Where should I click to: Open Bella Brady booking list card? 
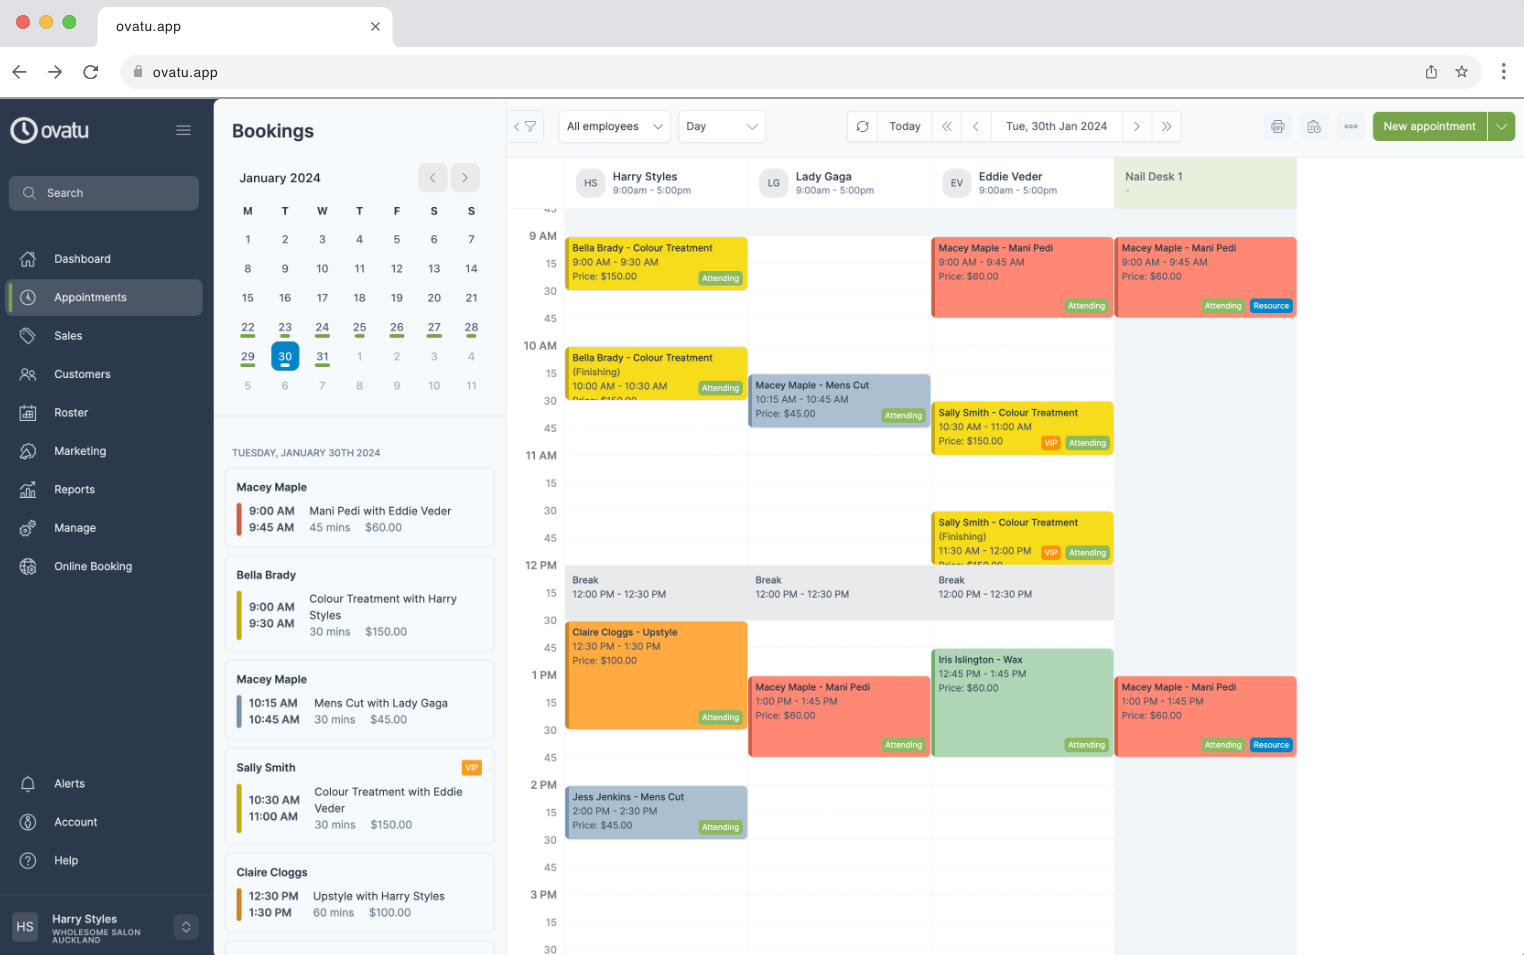(x=360, y=604)
